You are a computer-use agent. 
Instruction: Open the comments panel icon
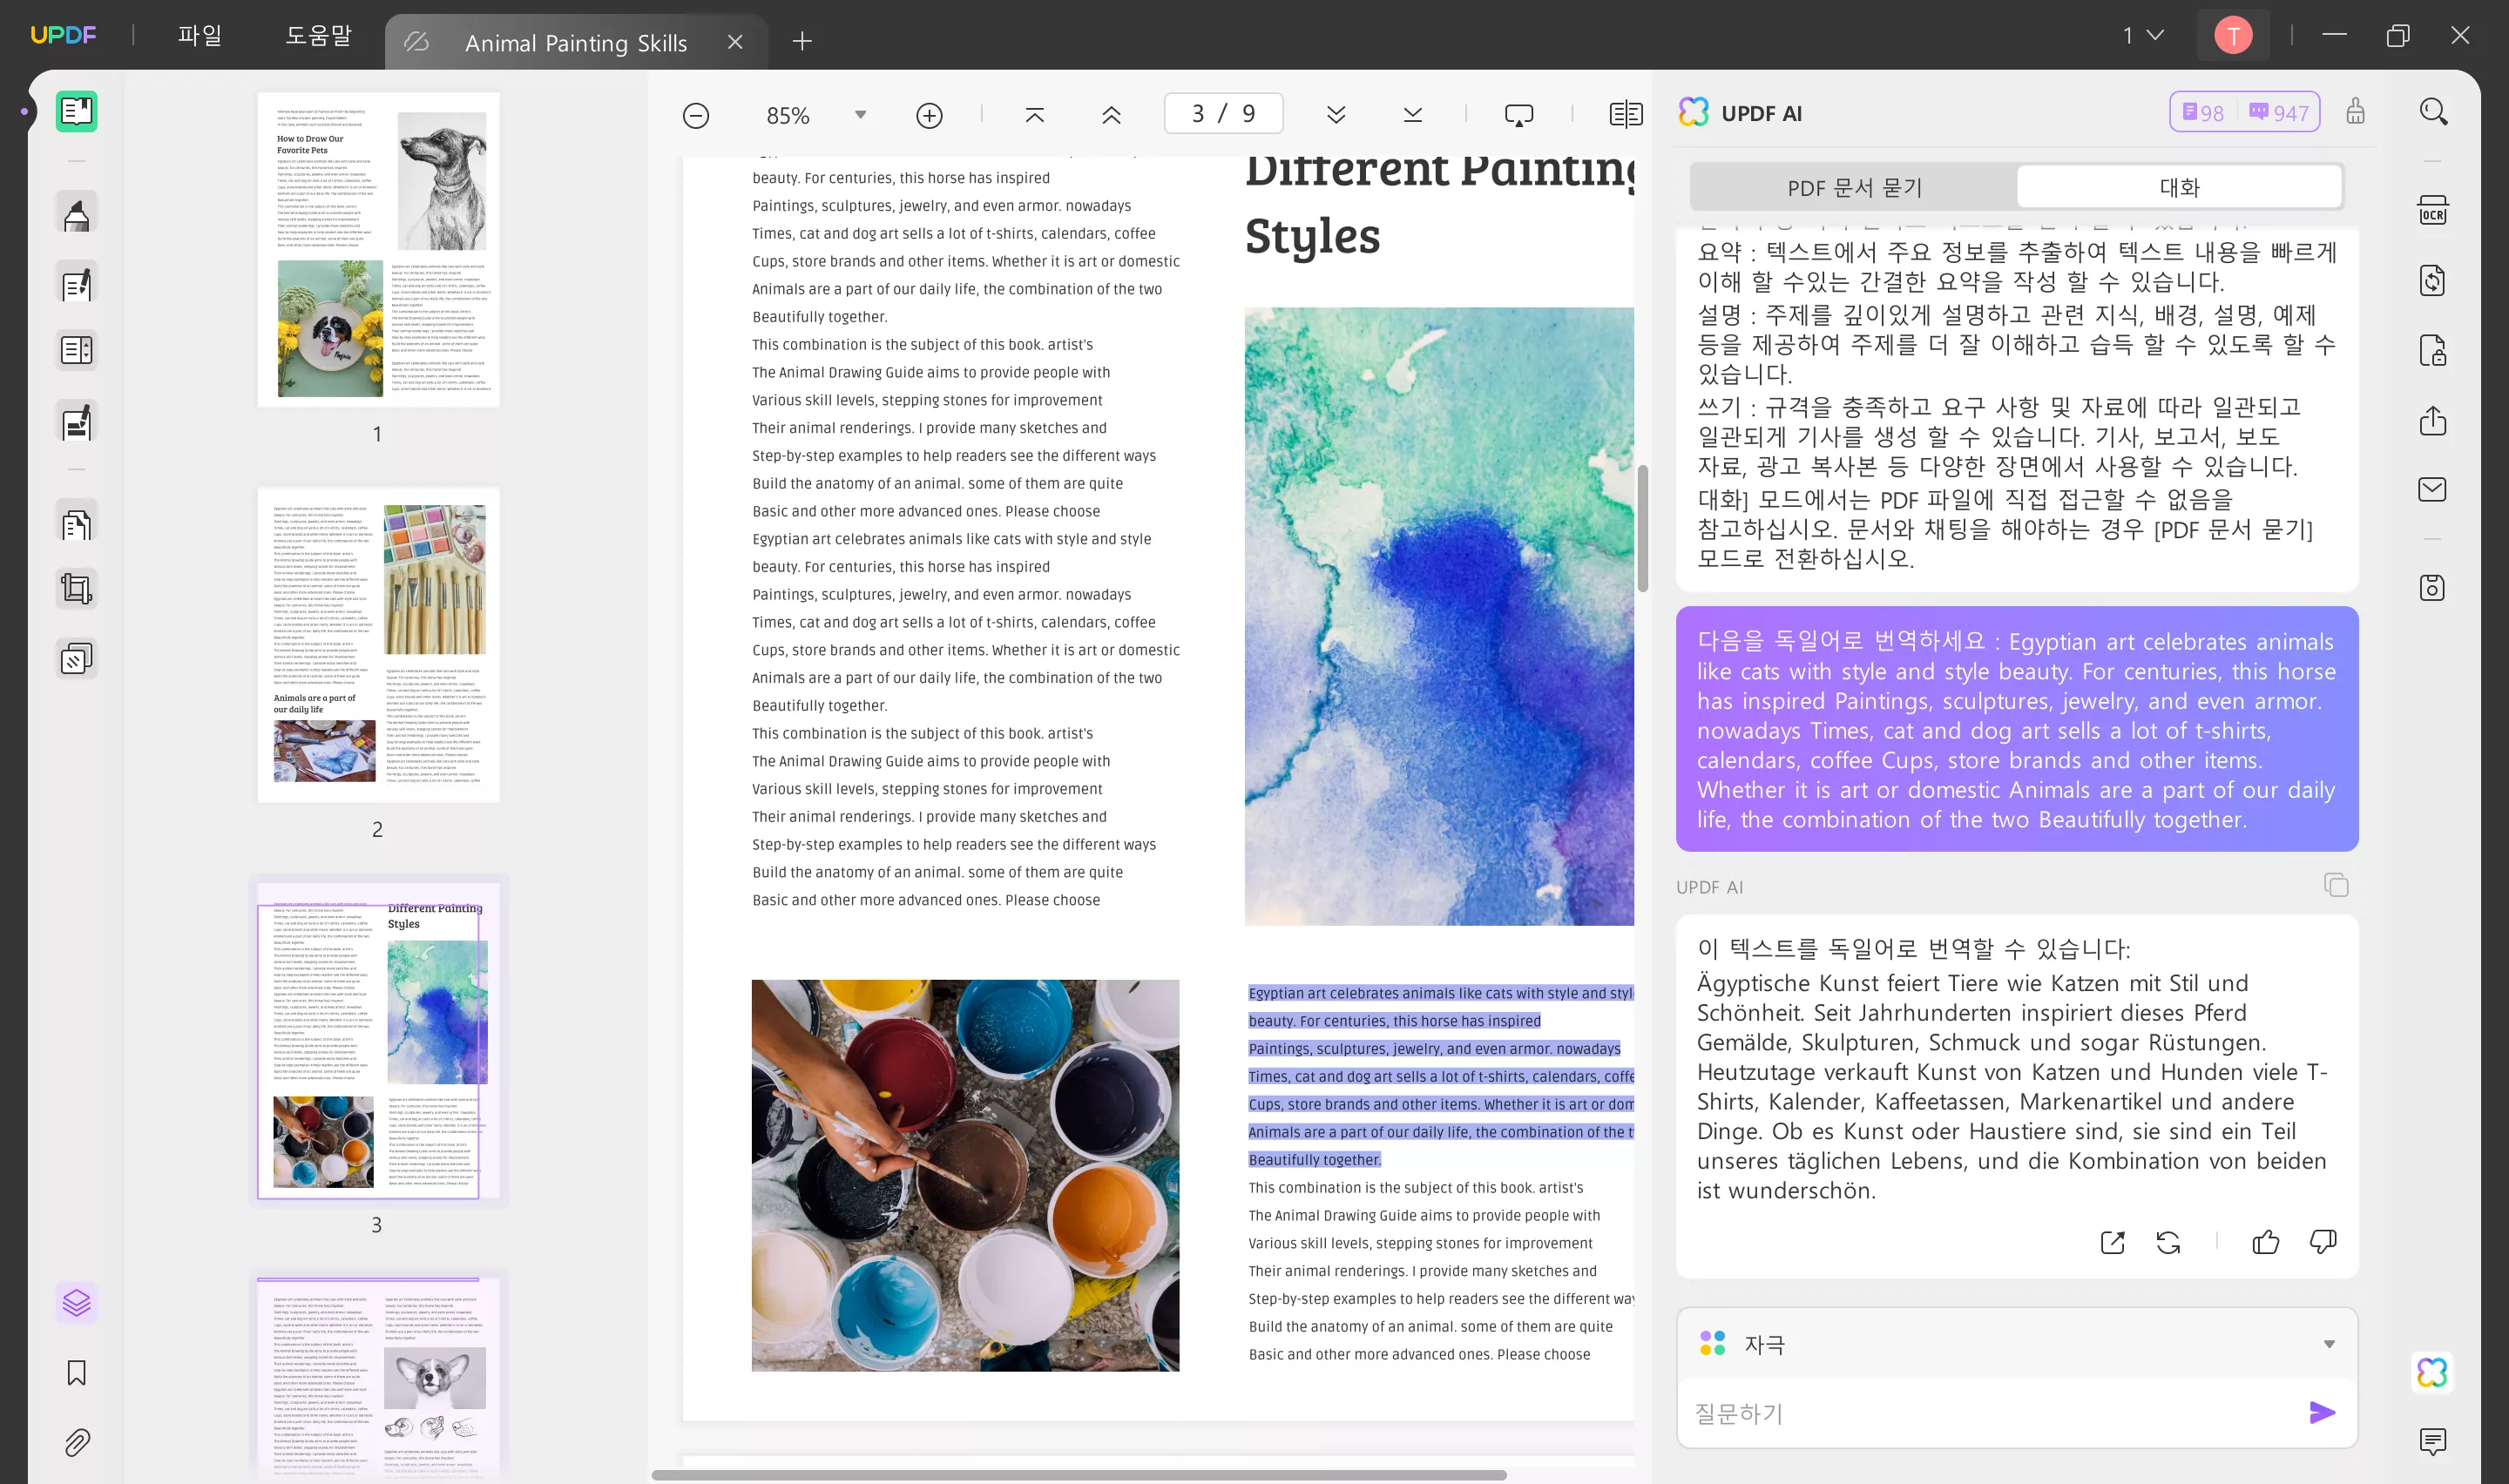tap(2433, 1441)
